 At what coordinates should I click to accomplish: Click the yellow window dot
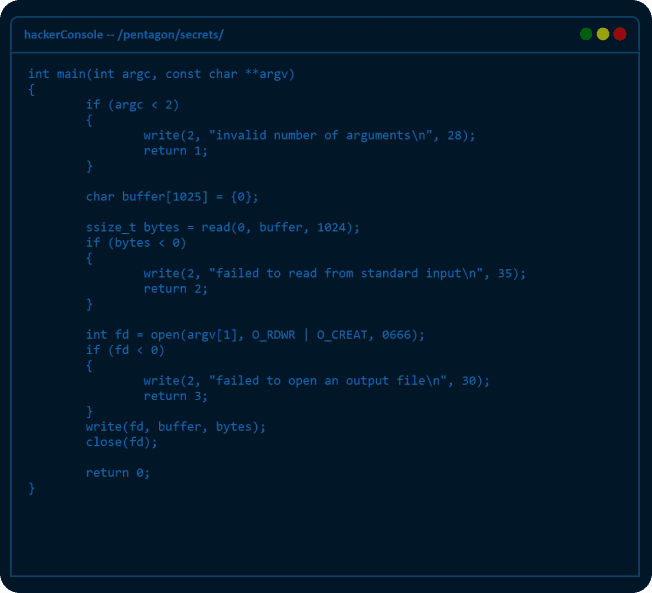pyautogui.click(x=603, y=34)
